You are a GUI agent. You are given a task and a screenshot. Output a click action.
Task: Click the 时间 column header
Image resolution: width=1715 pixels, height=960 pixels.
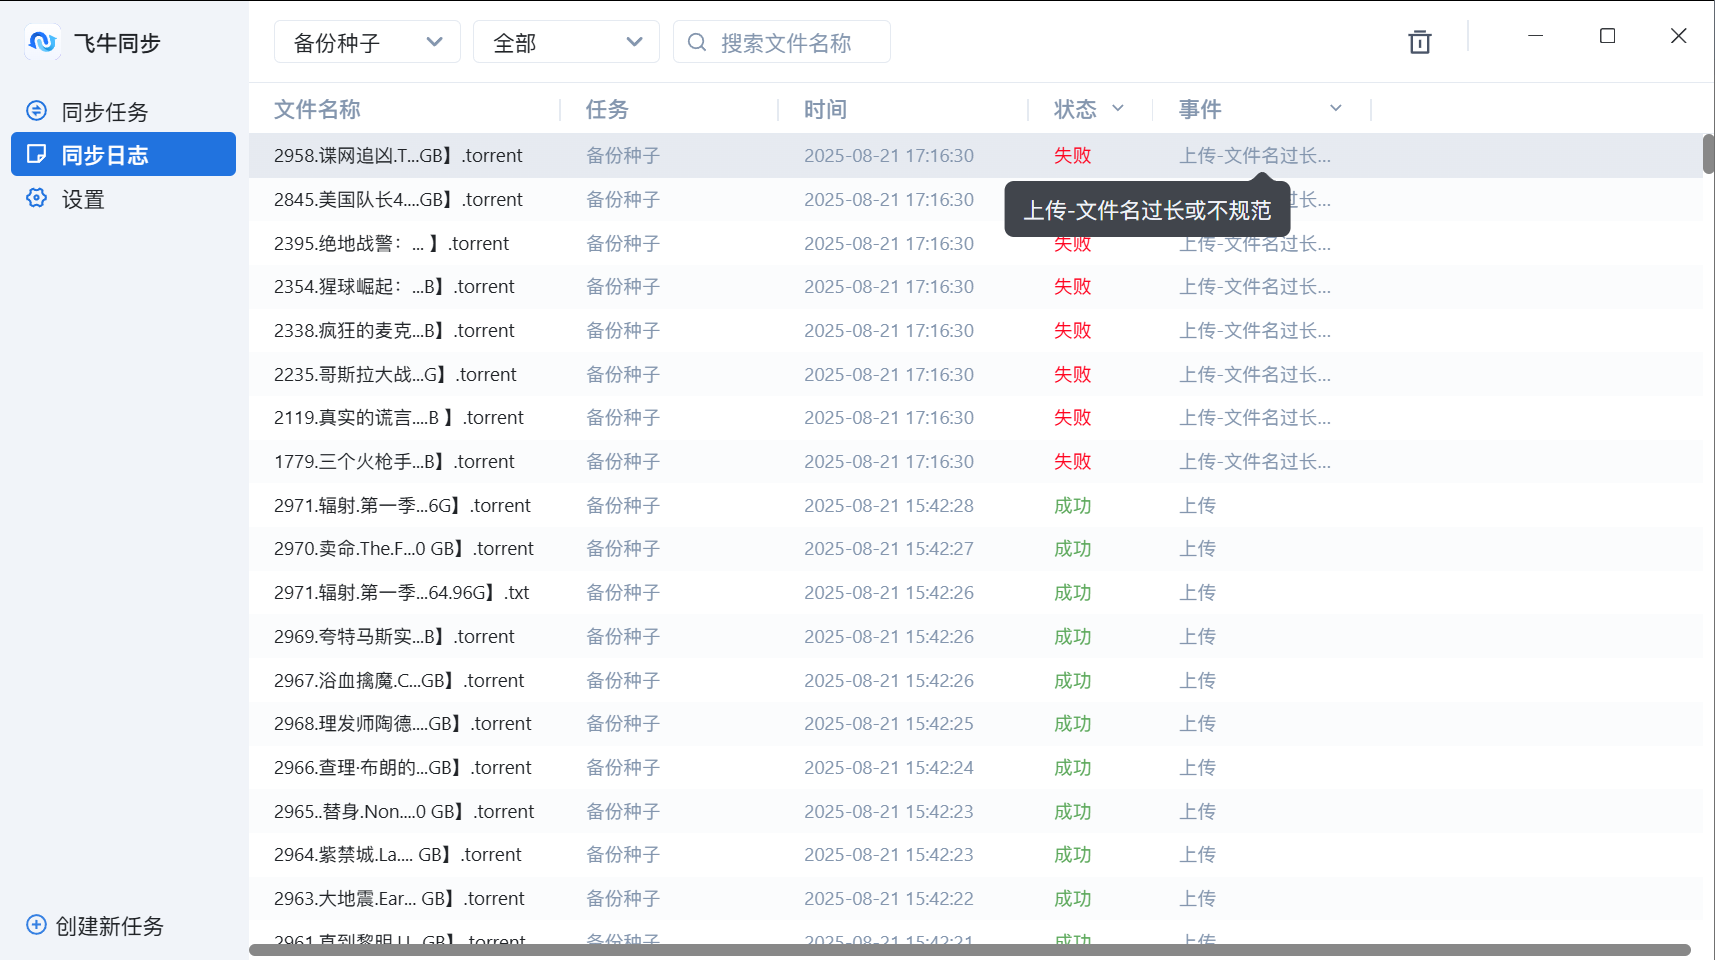point(825,109)
